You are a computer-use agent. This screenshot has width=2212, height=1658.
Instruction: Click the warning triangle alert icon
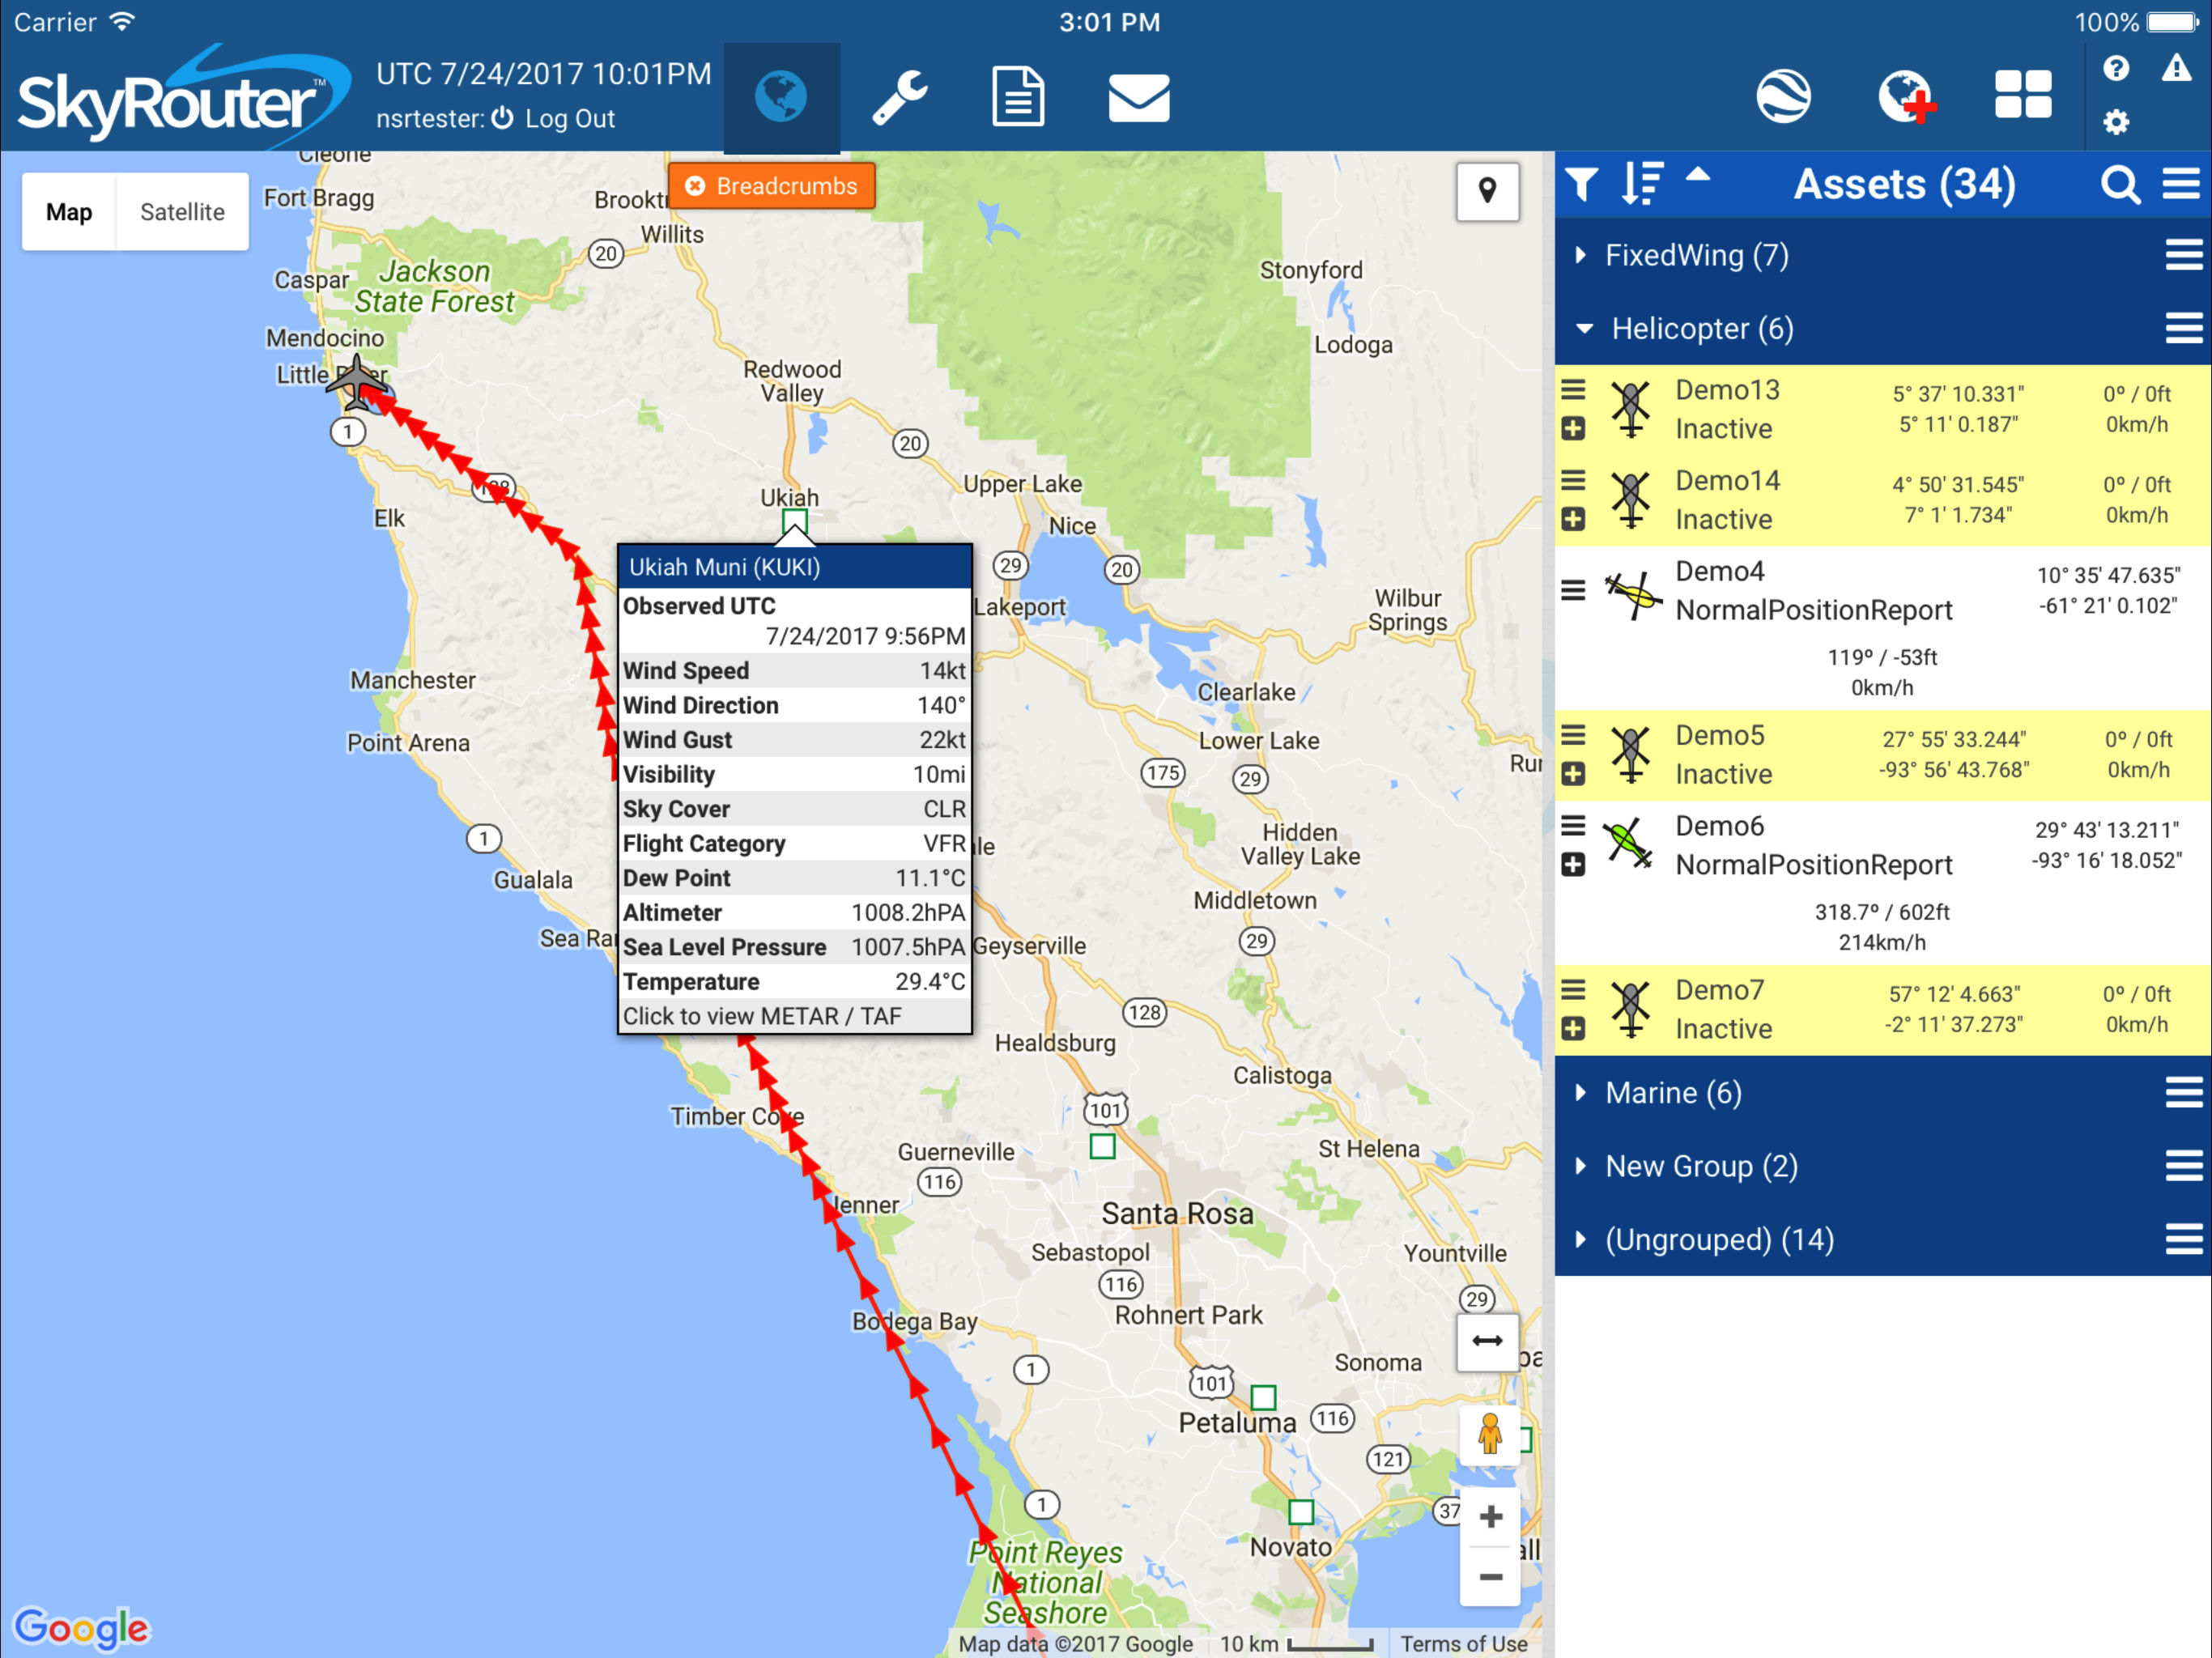click(2176, 68)
